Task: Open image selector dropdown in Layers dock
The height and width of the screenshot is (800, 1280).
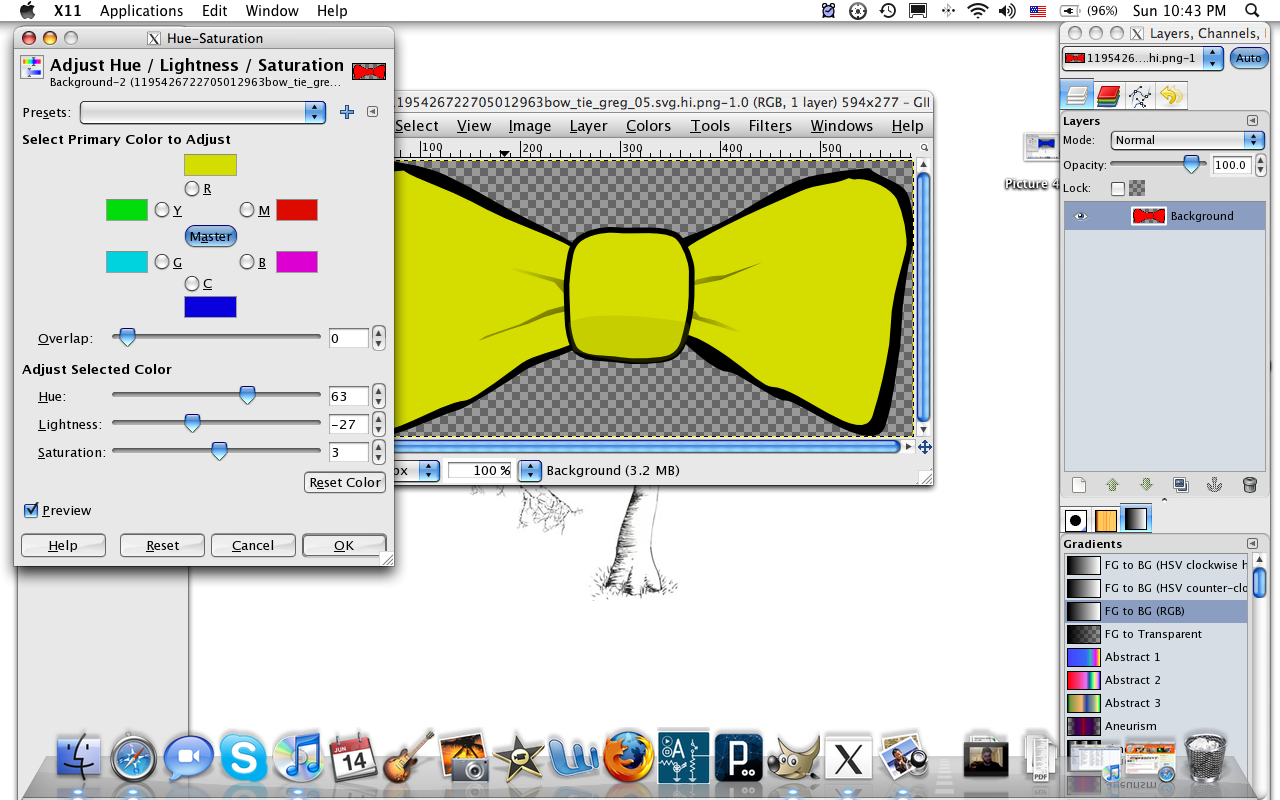Action: [1143, 58]
